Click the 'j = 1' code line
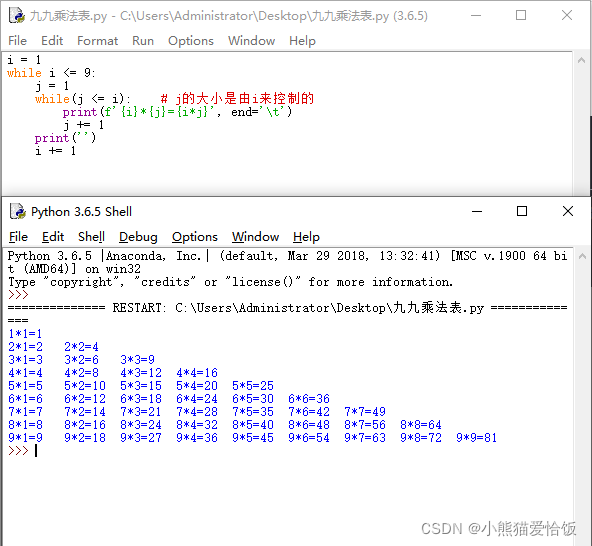Viewport: 592px width, 546px height. click(52, 86)
